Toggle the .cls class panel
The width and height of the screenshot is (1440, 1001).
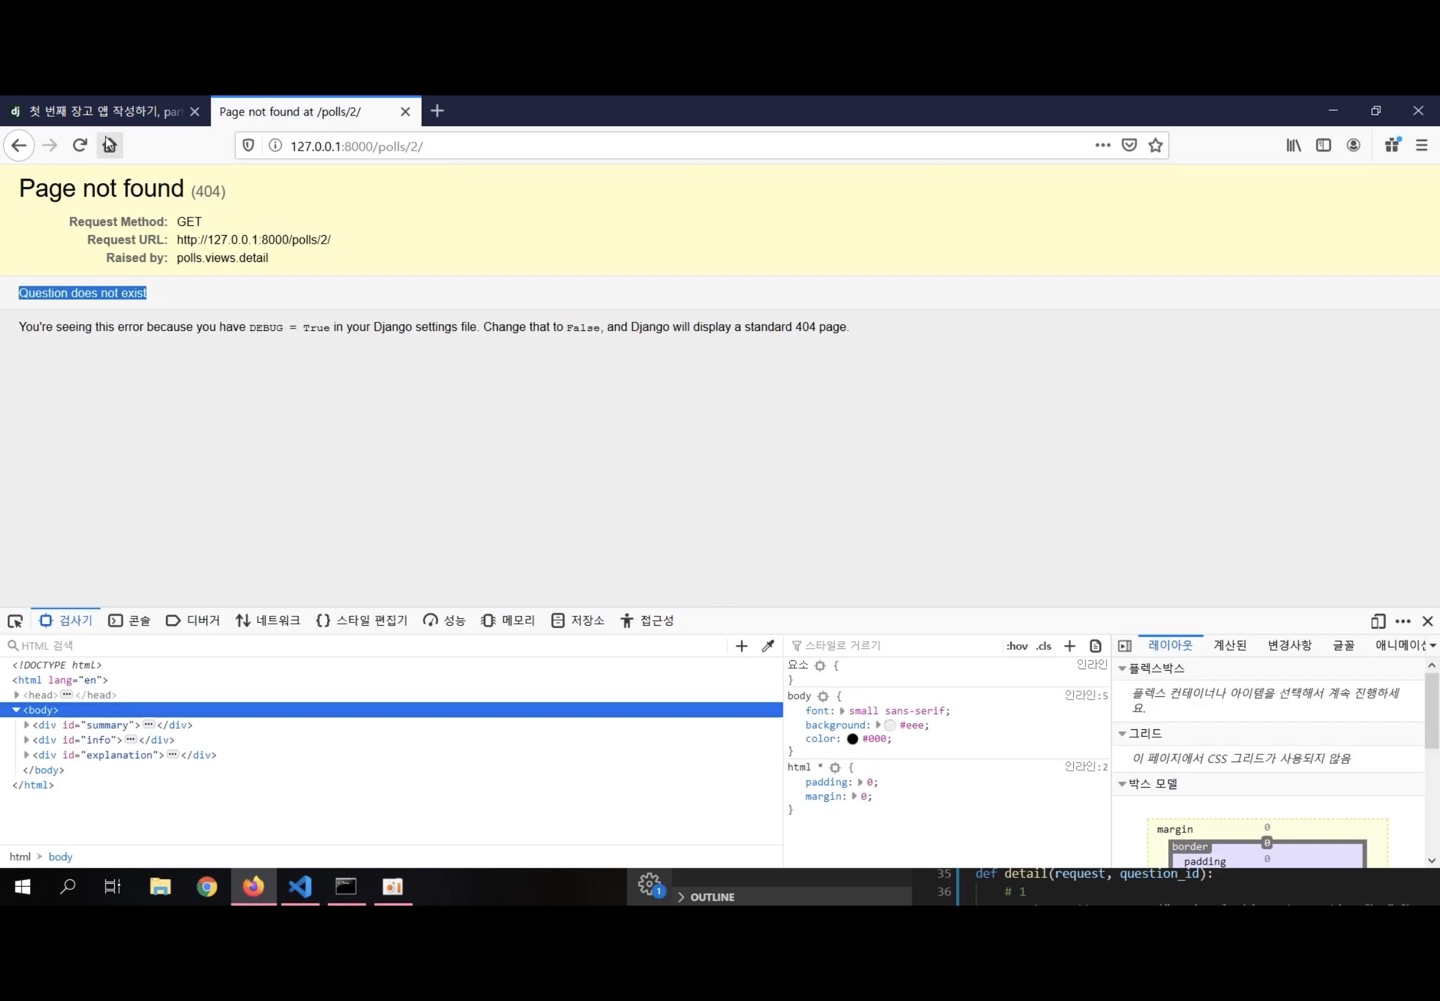click(x=1043, y=646)
